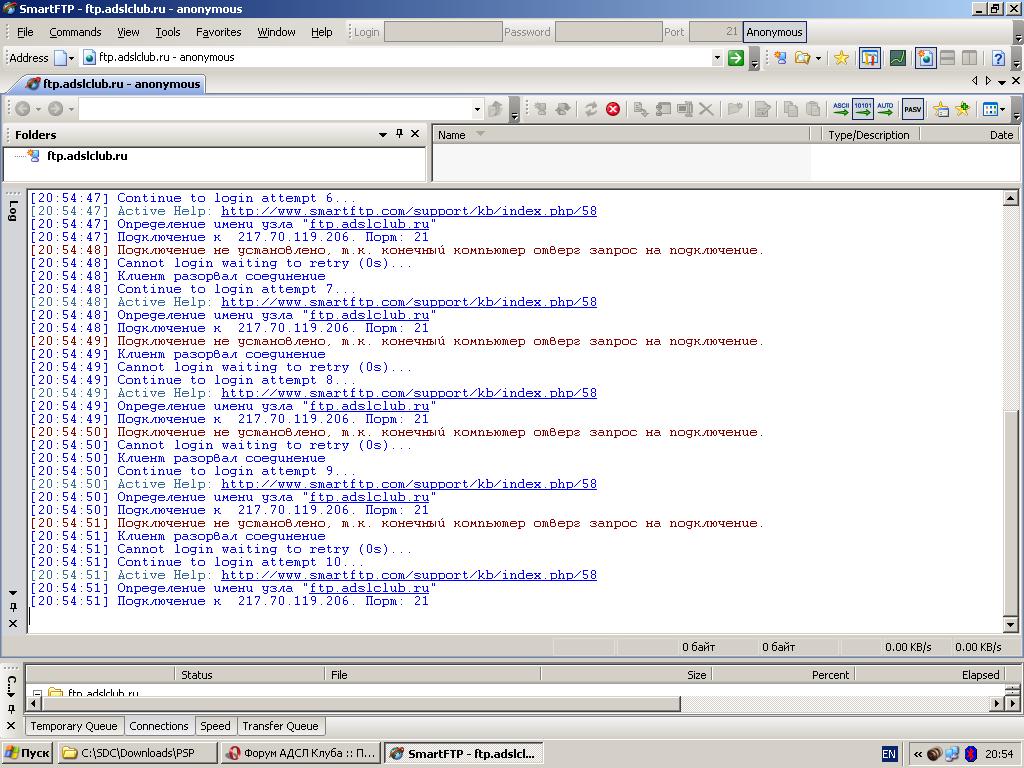Viewport: 1024px width, 768px height.
Task: Click the Paste icon
Action: [x=813, y=109]
